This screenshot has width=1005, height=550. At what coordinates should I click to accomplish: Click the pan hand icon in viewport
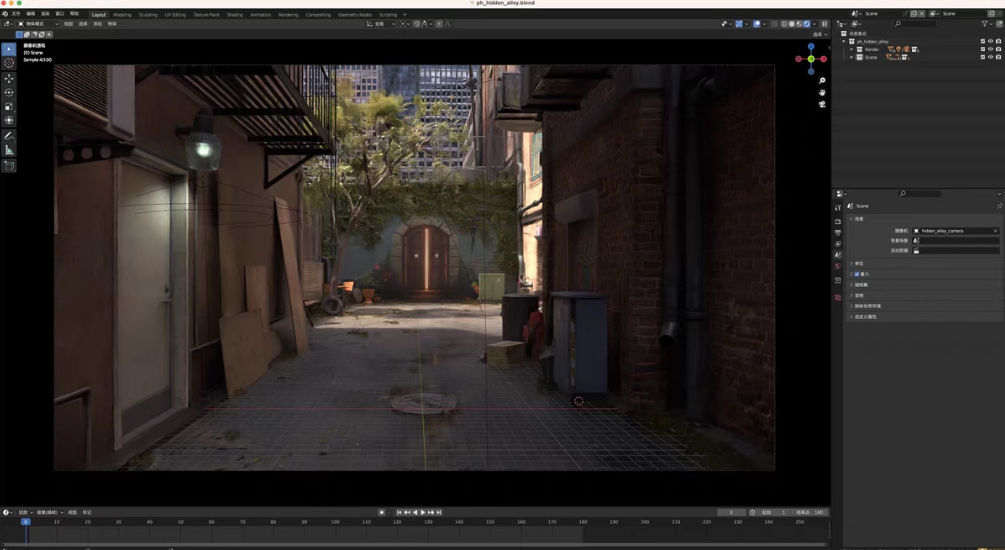pos(821,92)
